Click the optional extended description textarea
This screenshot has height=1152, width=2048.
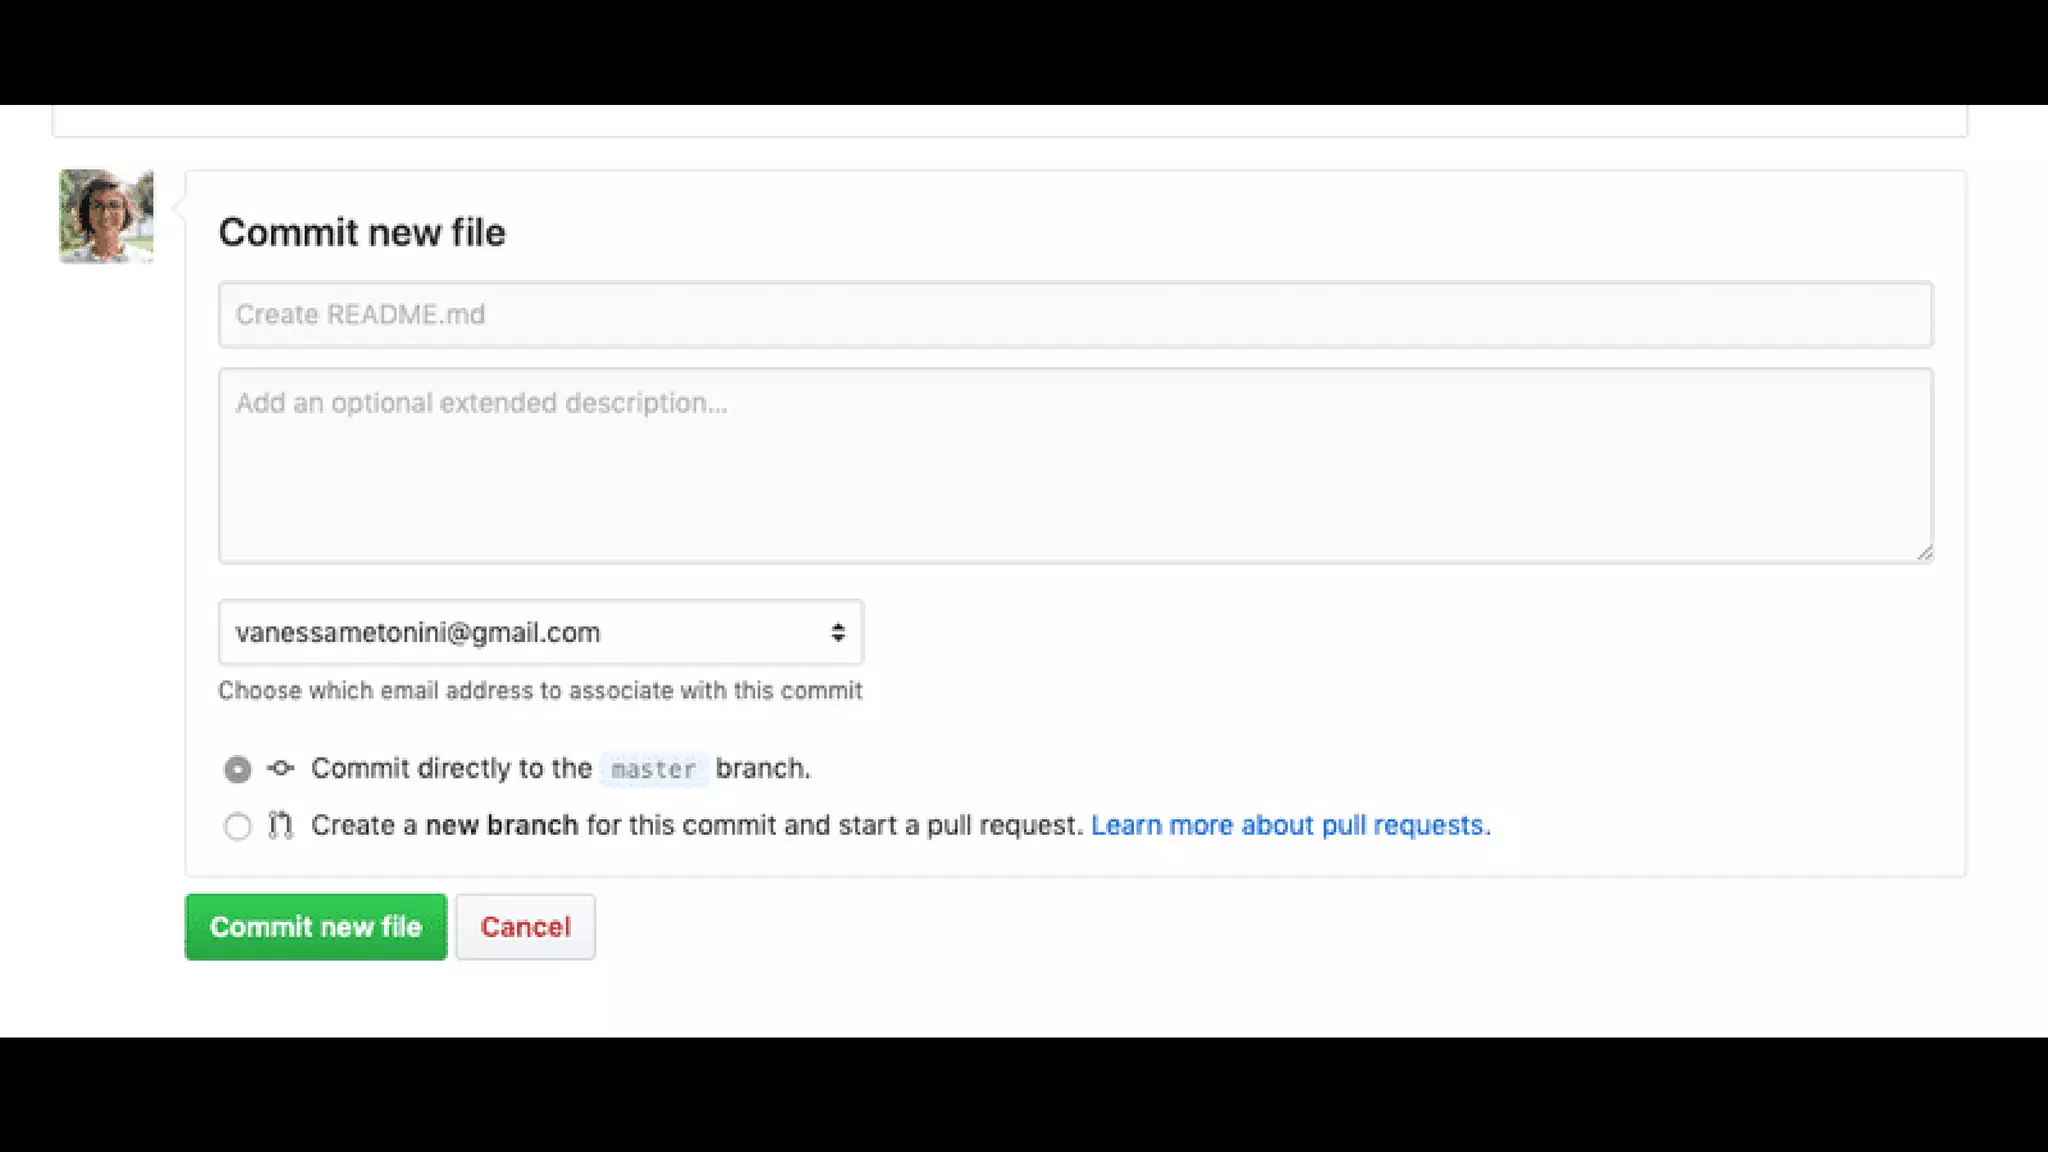coord(1075,465)
